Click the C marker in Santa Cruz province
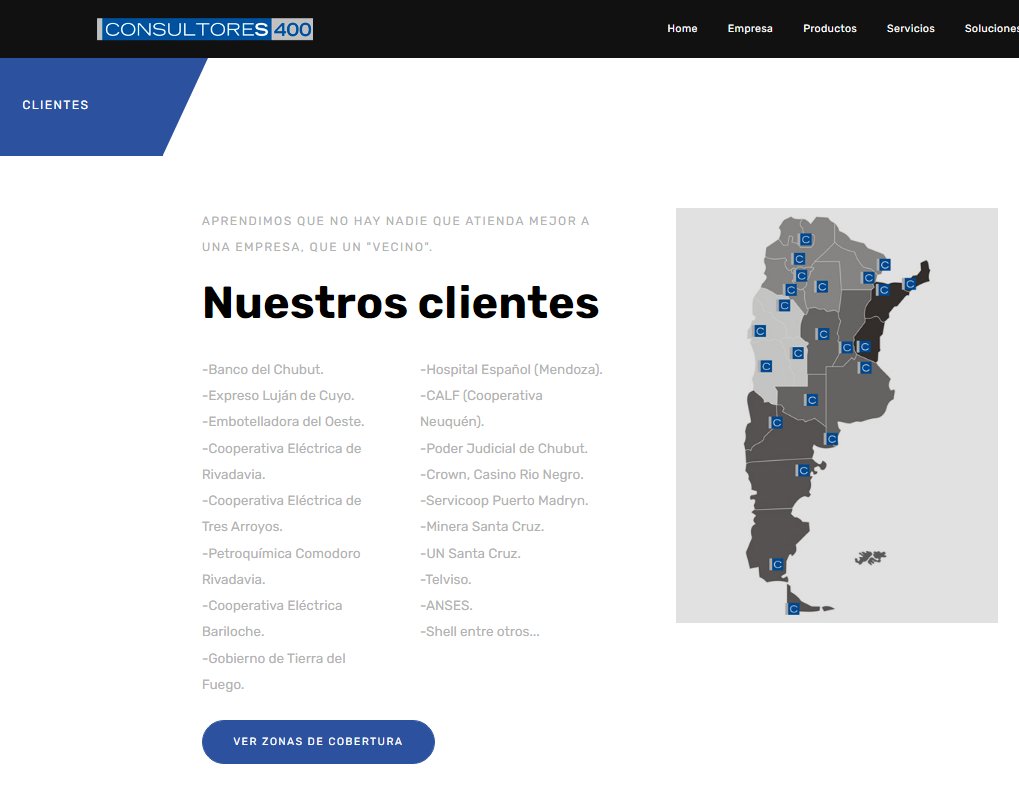The width and height of the screenshot is (1019, 805). coord(777,564)
